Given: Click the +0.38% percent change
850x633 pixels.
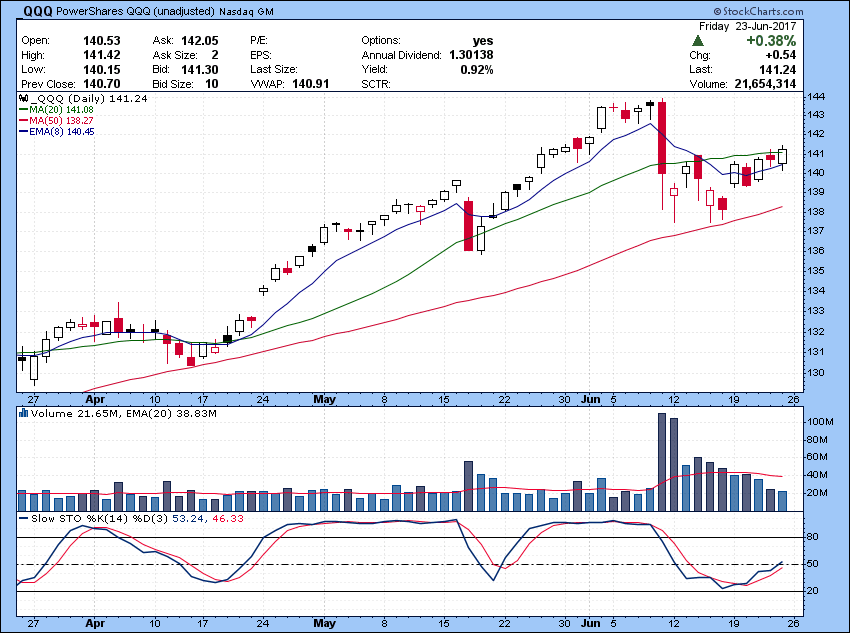Looking at the screenshot, I should (x=771, y=41).
